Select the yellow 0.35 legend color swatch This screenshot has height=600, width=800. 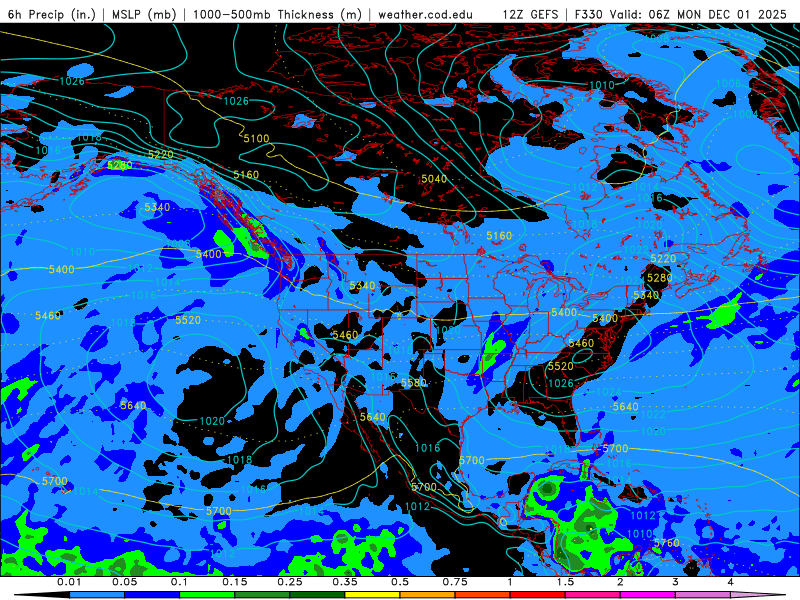tap(372, 595)
